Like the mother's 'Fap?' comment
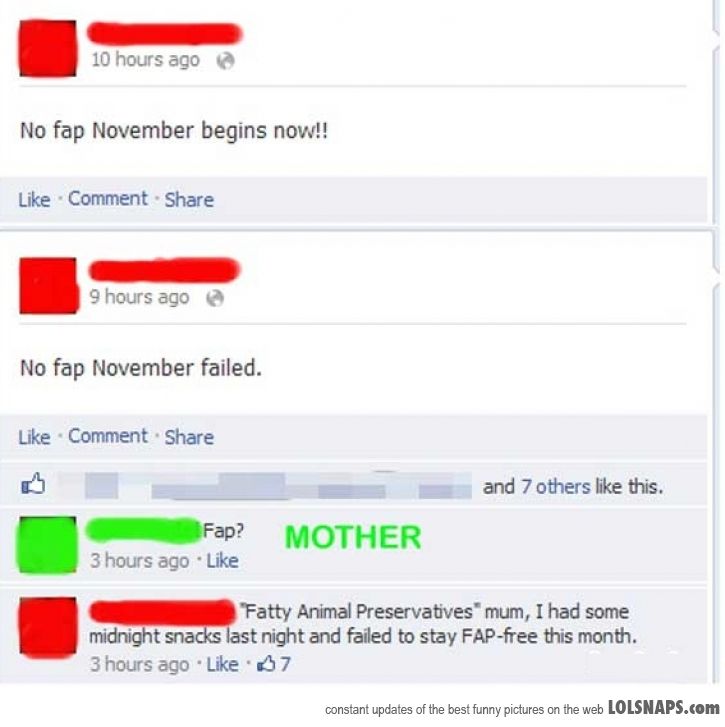This screenshot has height=727, width=725. click(x=223, y=561)
